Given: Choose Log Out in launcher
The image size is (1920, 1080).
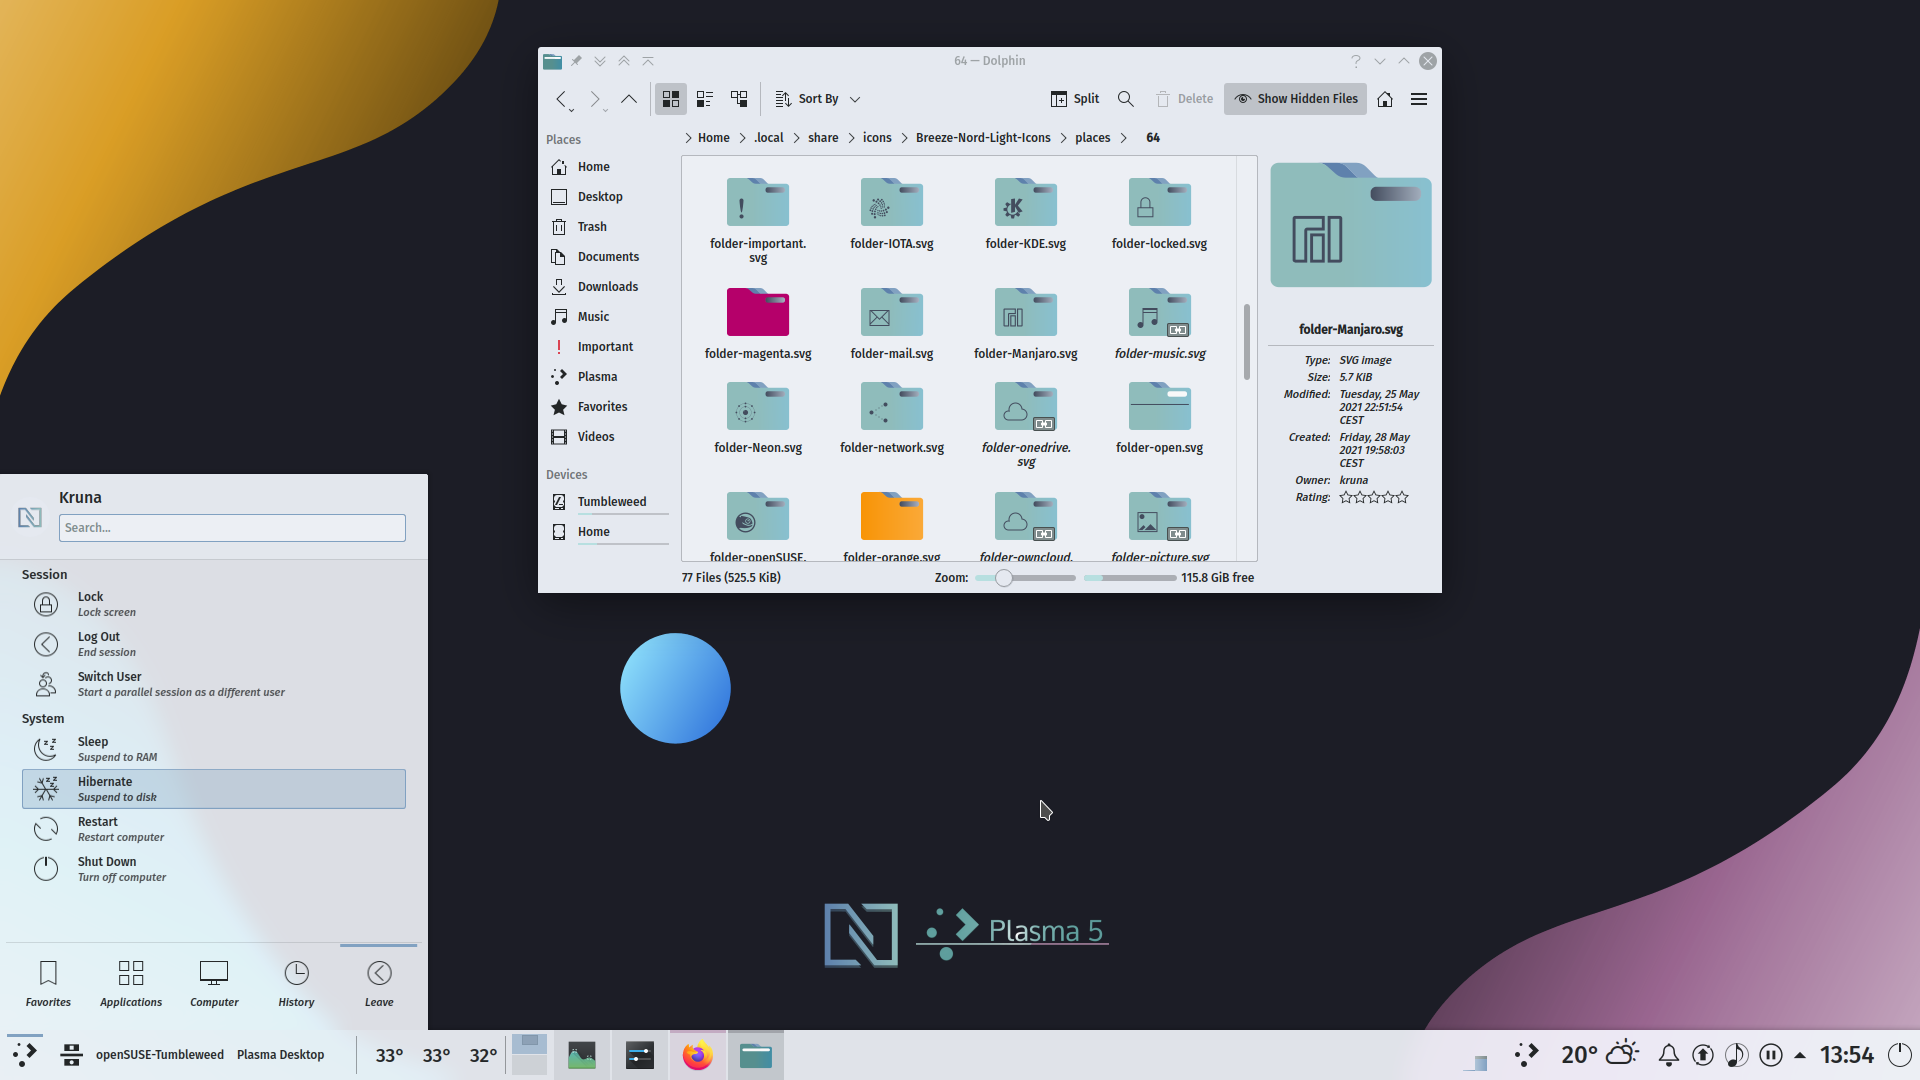Looking at the screenshot, I should pyautogui.click(x=214, y=644).
